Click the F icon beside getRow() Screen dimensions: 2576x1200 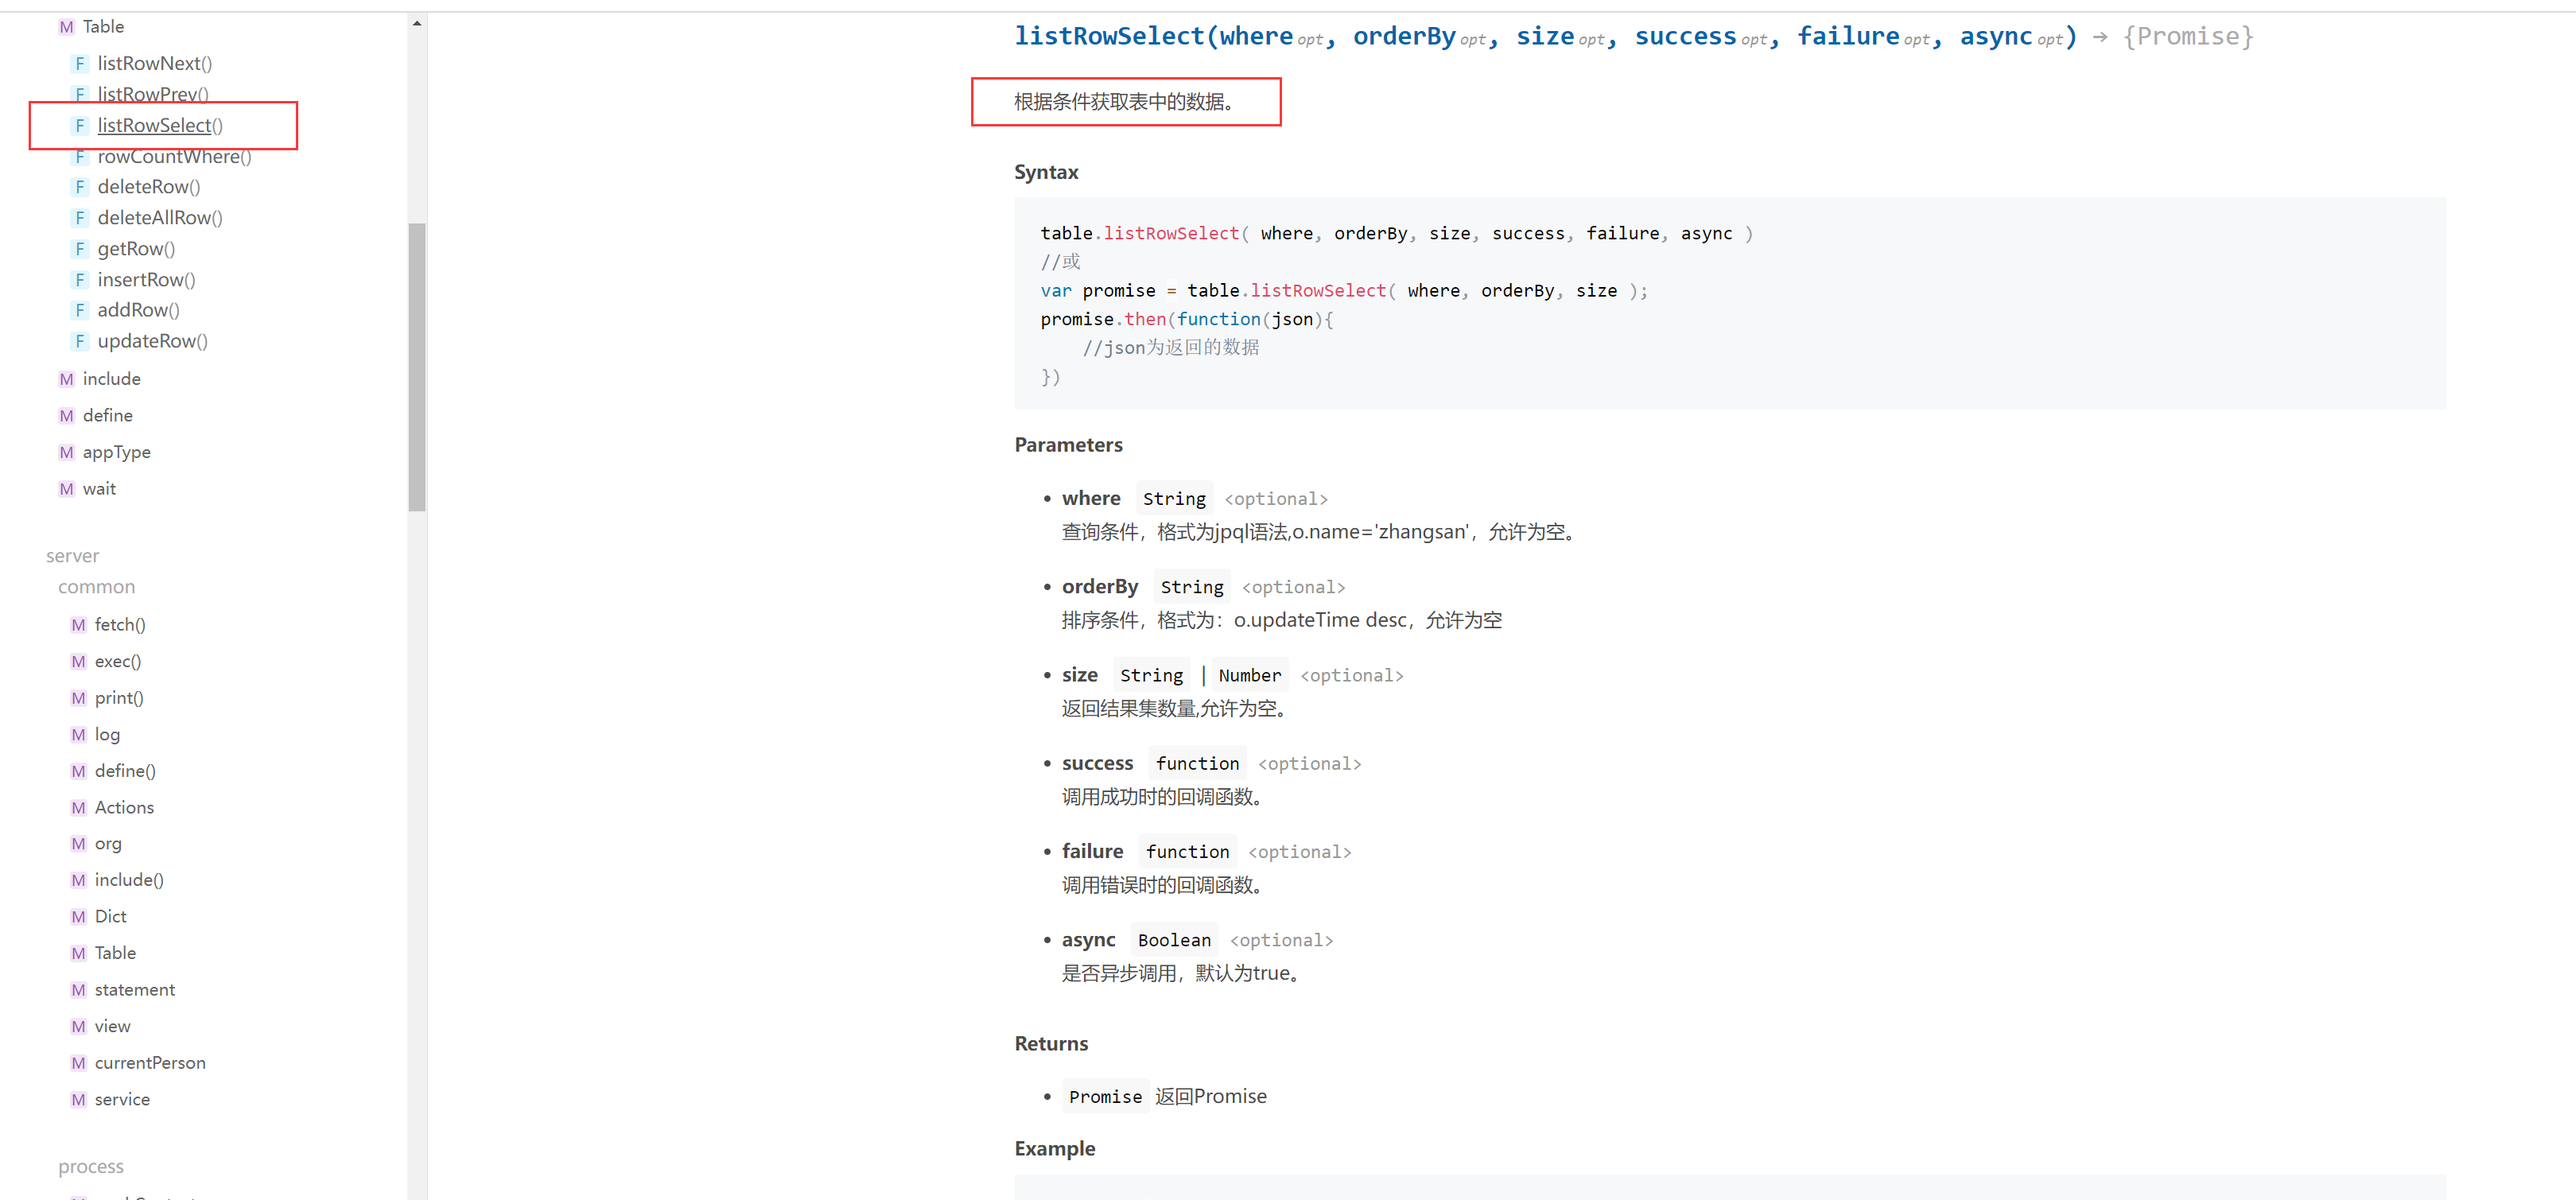tap(80, 249)
